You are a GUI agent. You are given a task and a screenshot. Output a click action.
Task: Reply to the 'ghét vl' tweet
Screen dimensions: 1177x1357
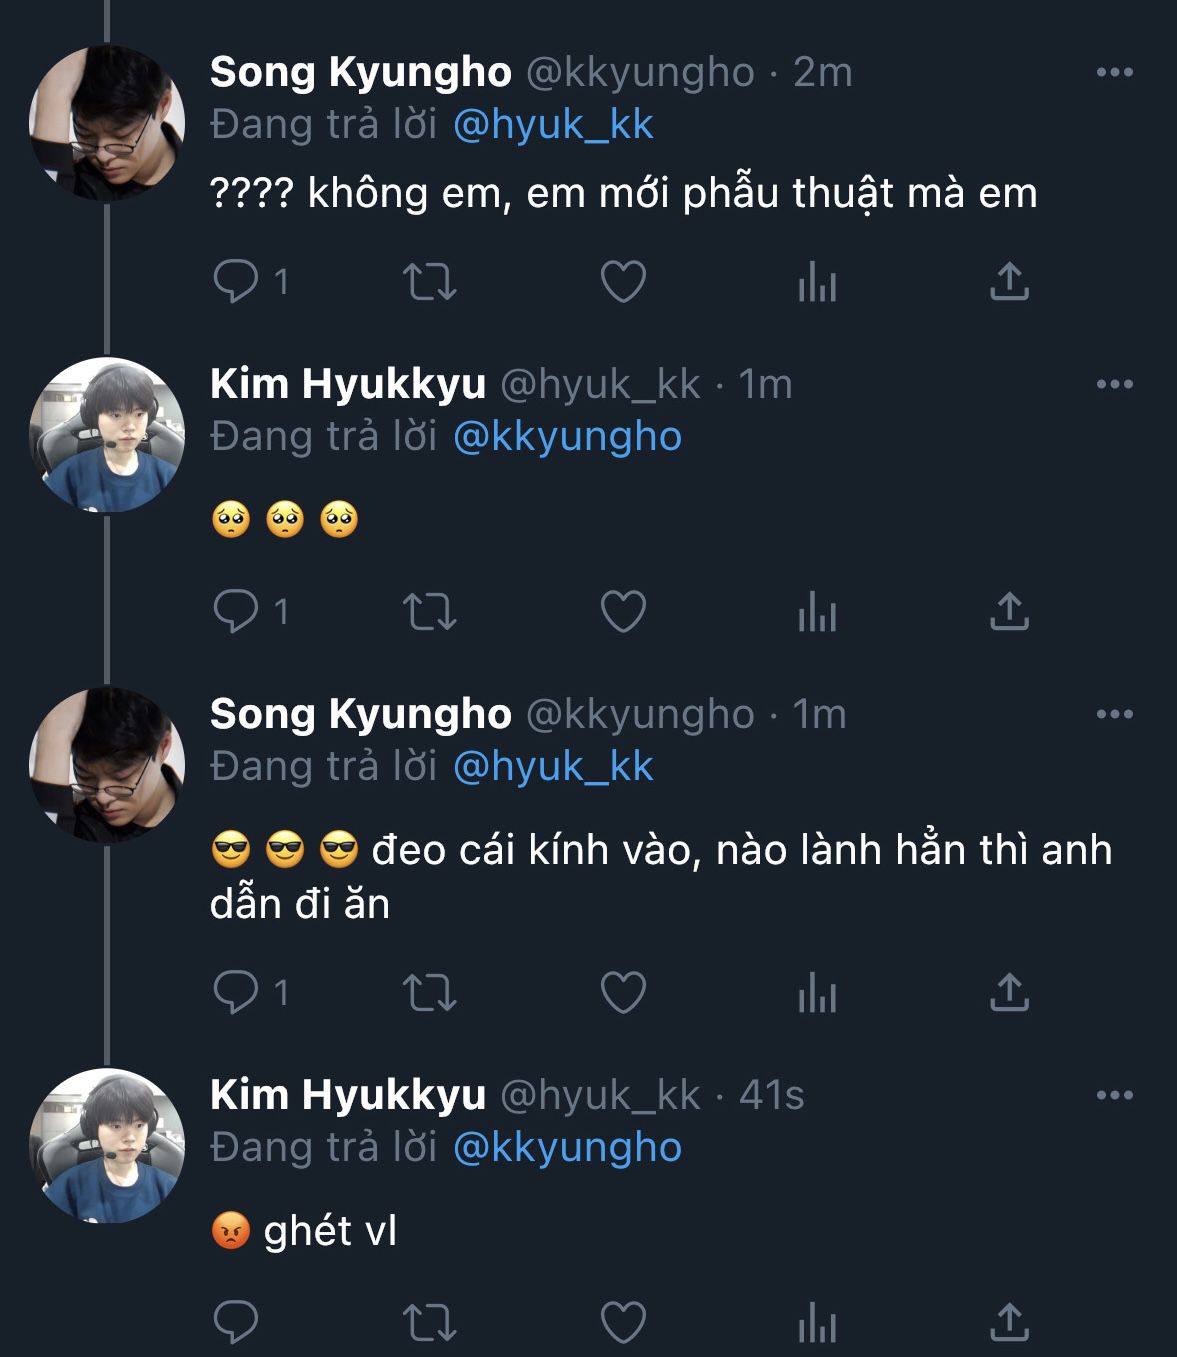point(236,1322)
